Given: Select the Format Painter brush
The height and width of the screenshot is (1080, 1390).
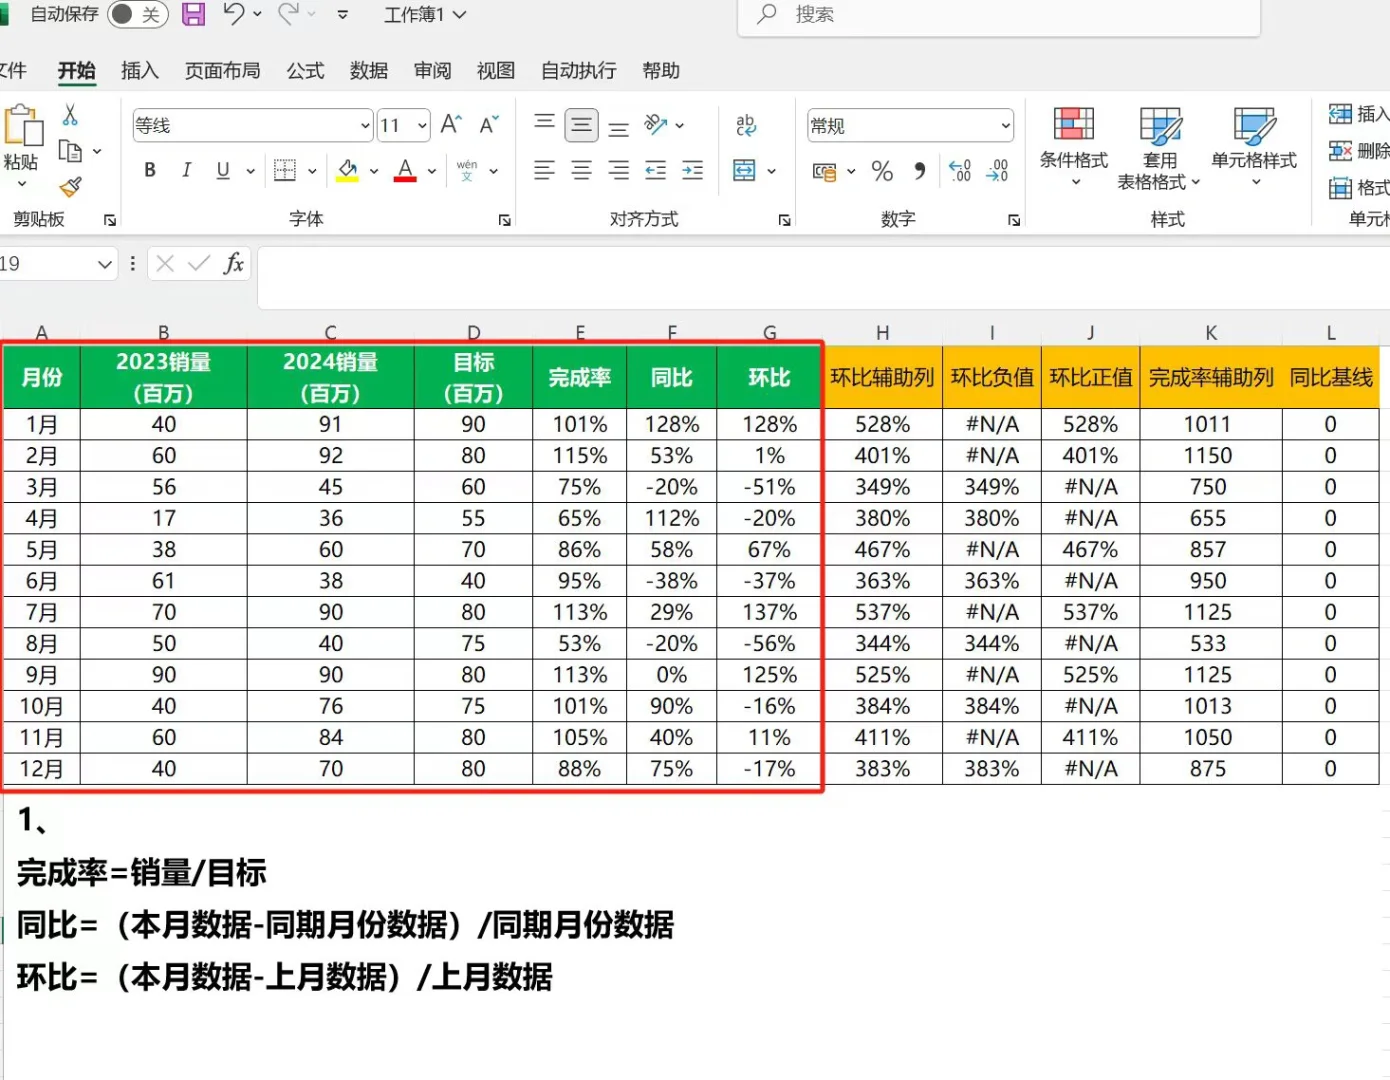Looking at the screenshot, I should 70,187.
